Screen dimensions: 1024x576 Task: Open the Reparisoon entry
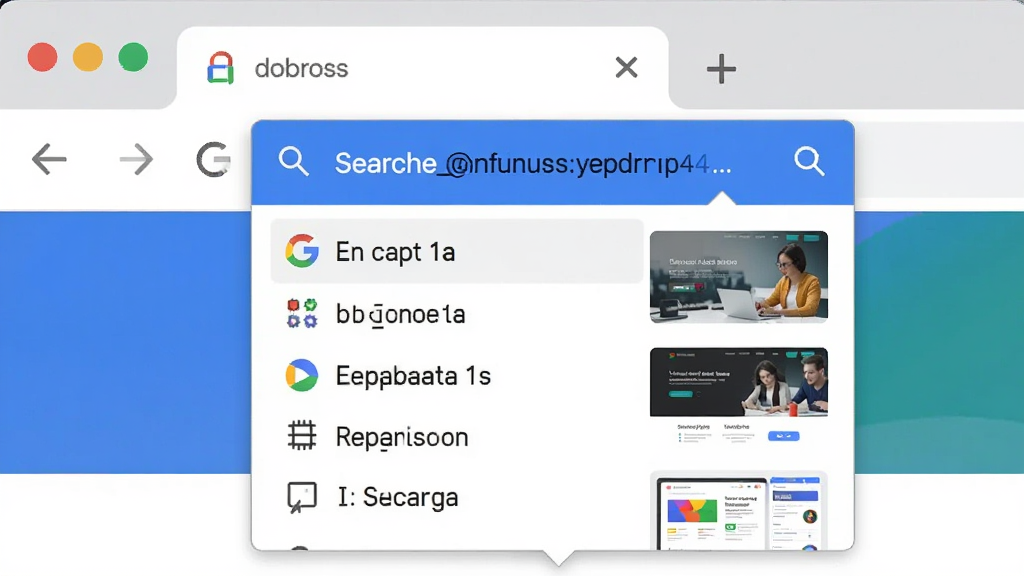pyautogui.click(x=457, y=437)
